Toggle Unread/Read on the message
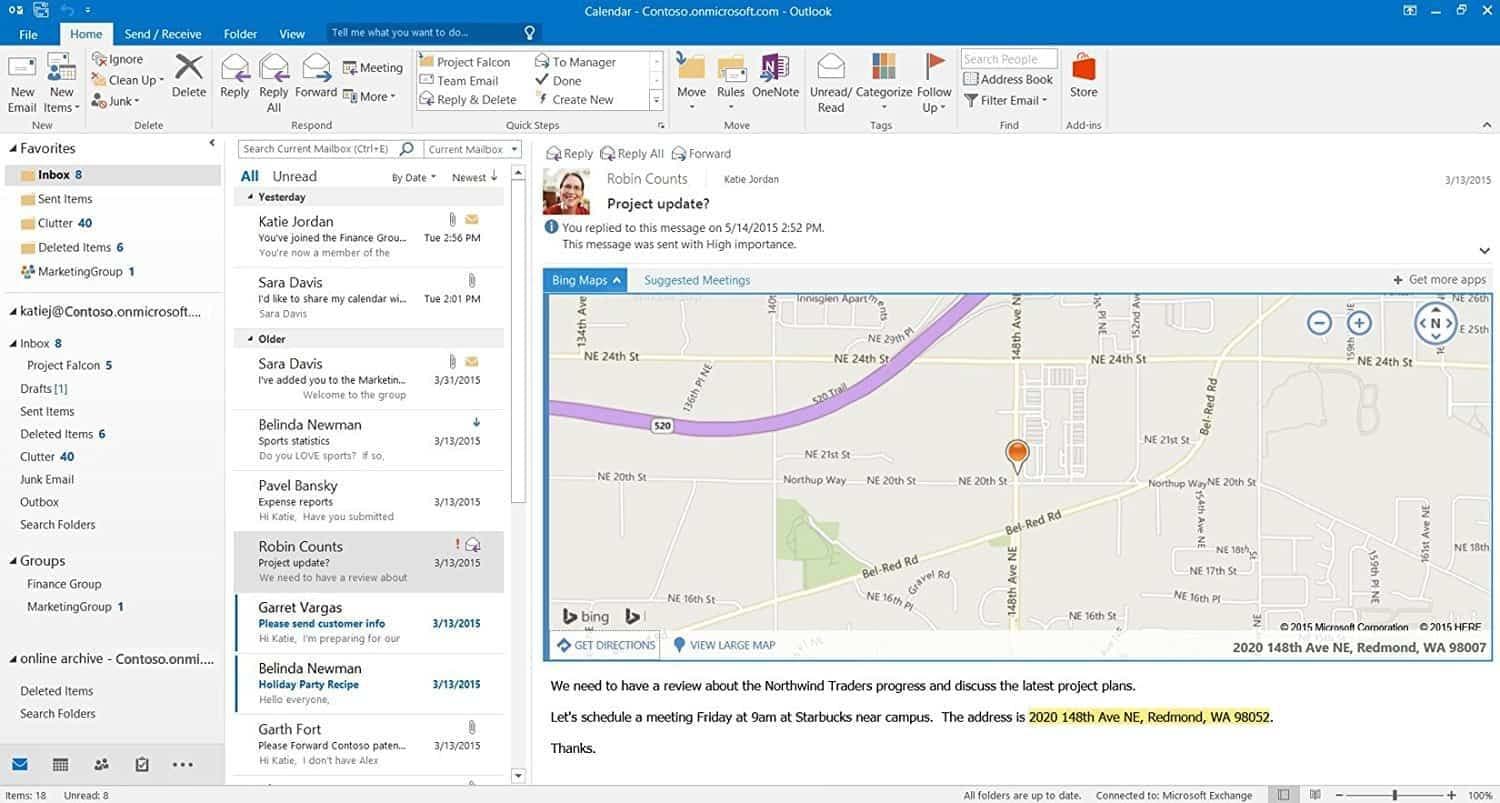This screenshot has width=1500, height=803. point(830,78)
